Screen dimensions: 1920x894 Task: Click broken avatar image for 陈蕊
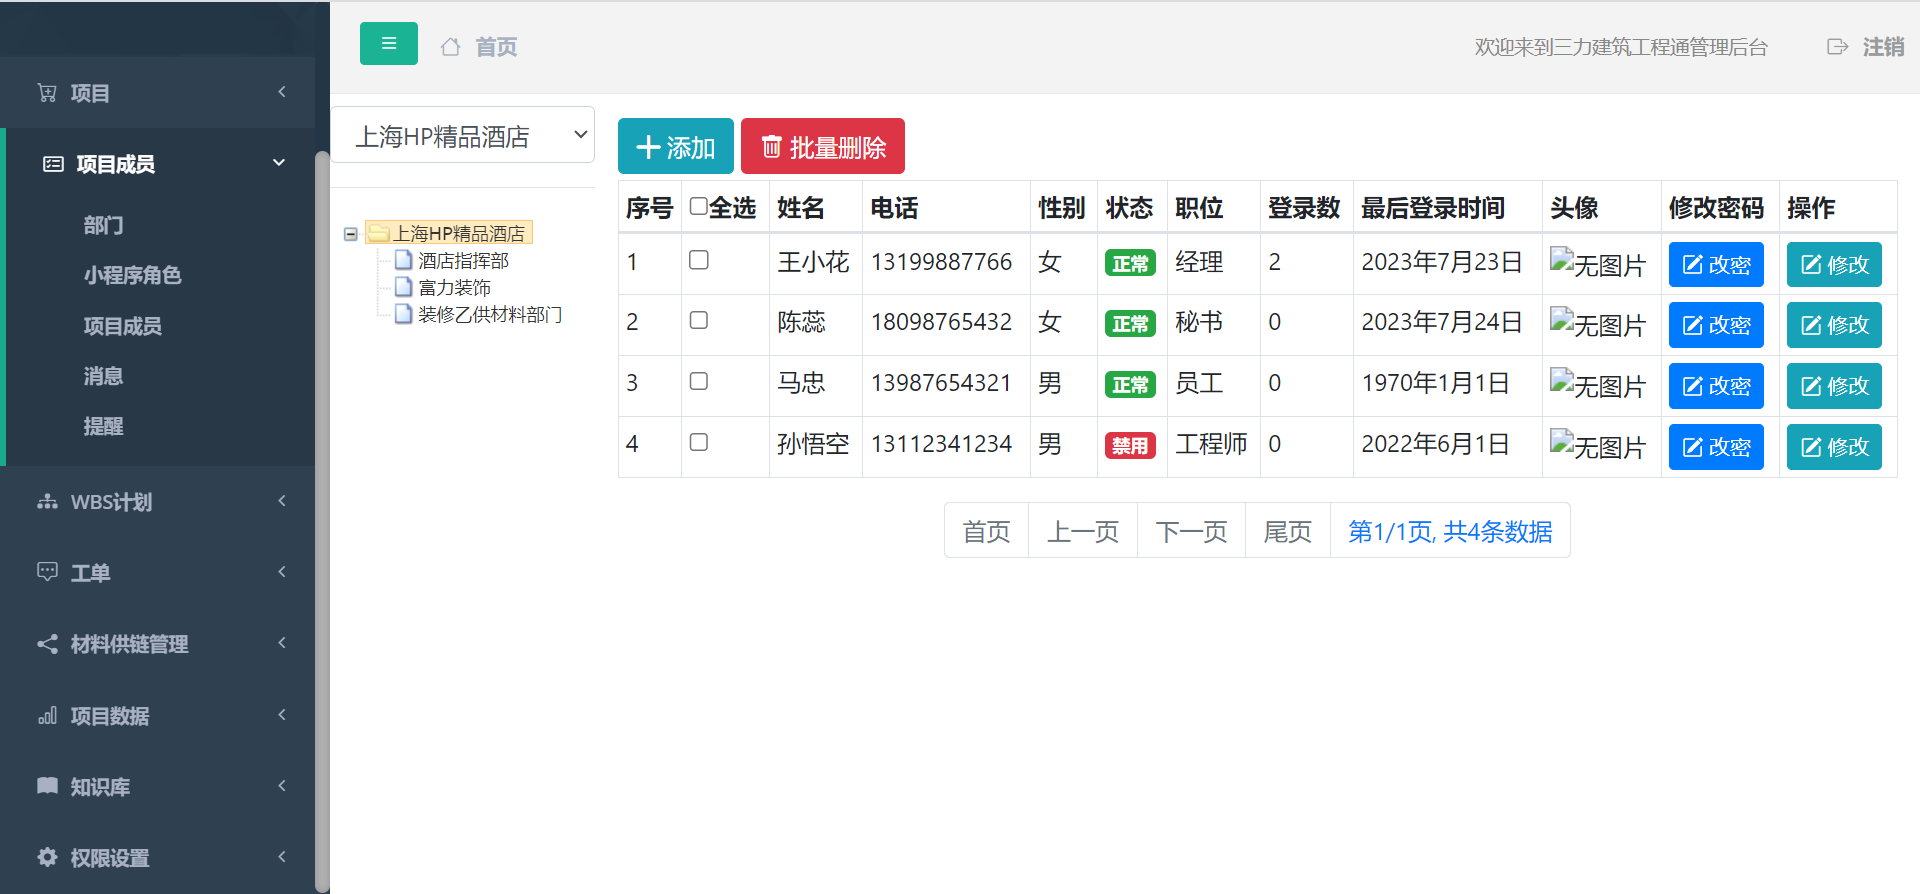[1597, 324]
